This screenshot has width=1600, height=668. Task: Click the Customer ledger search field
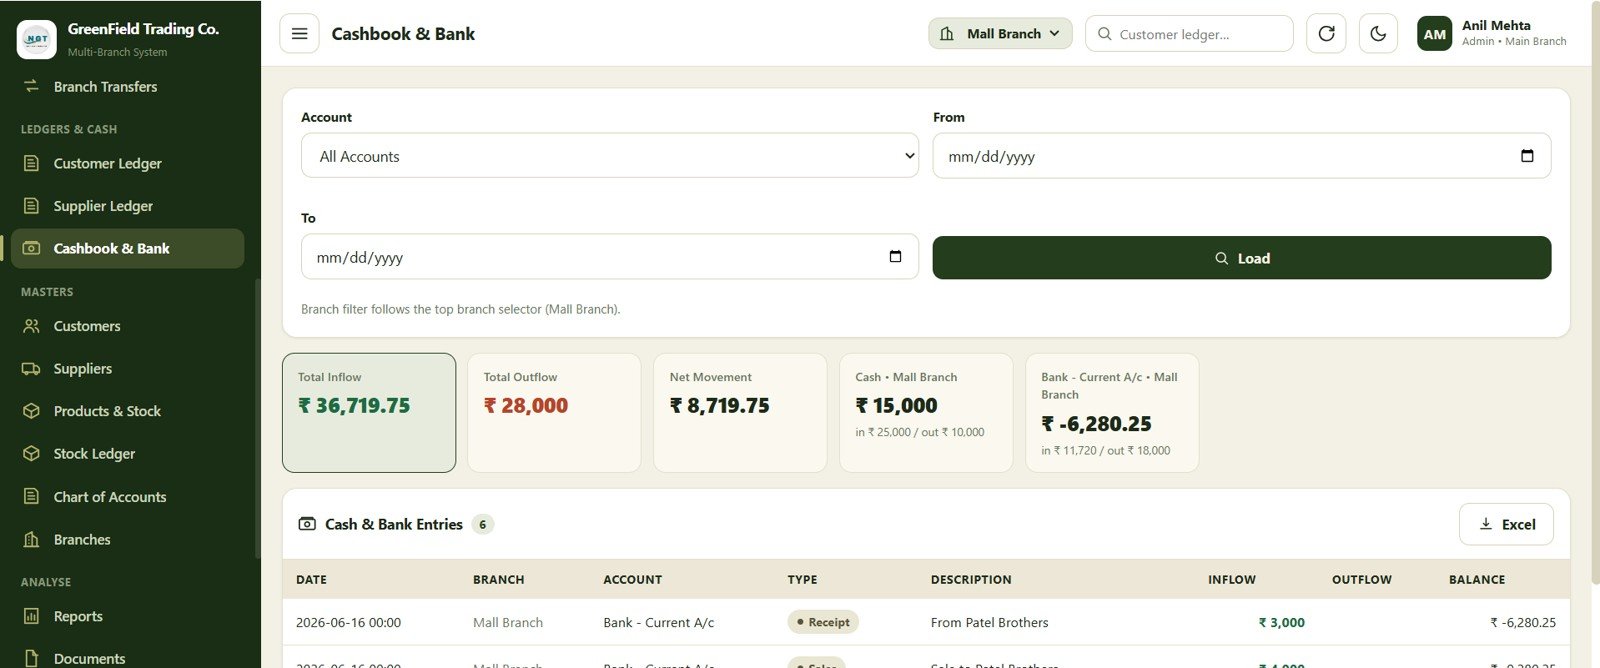pos(1190,34)
